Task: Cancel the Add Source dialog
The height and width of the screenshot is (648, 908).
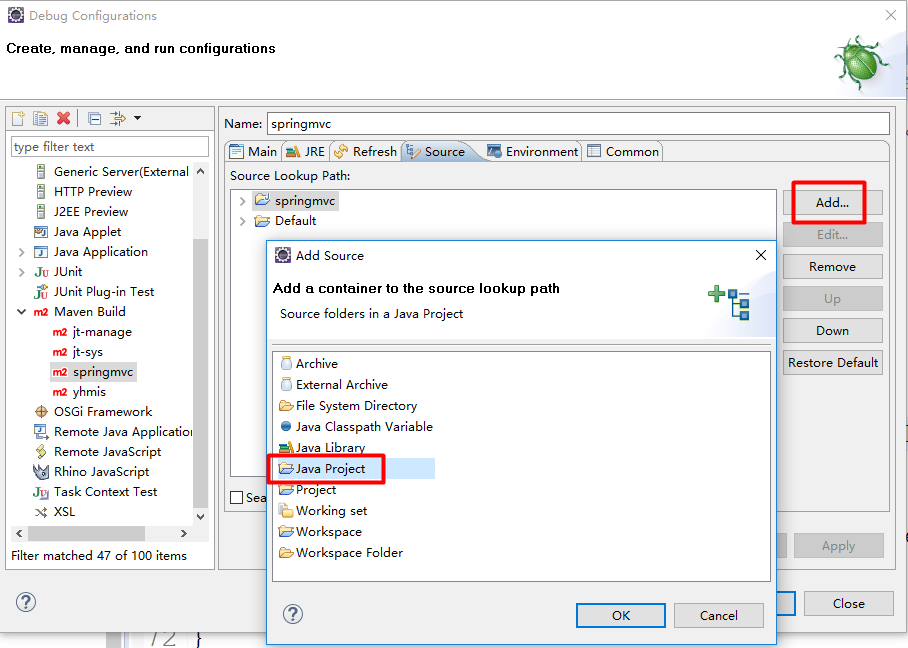Action: point(719,616)
